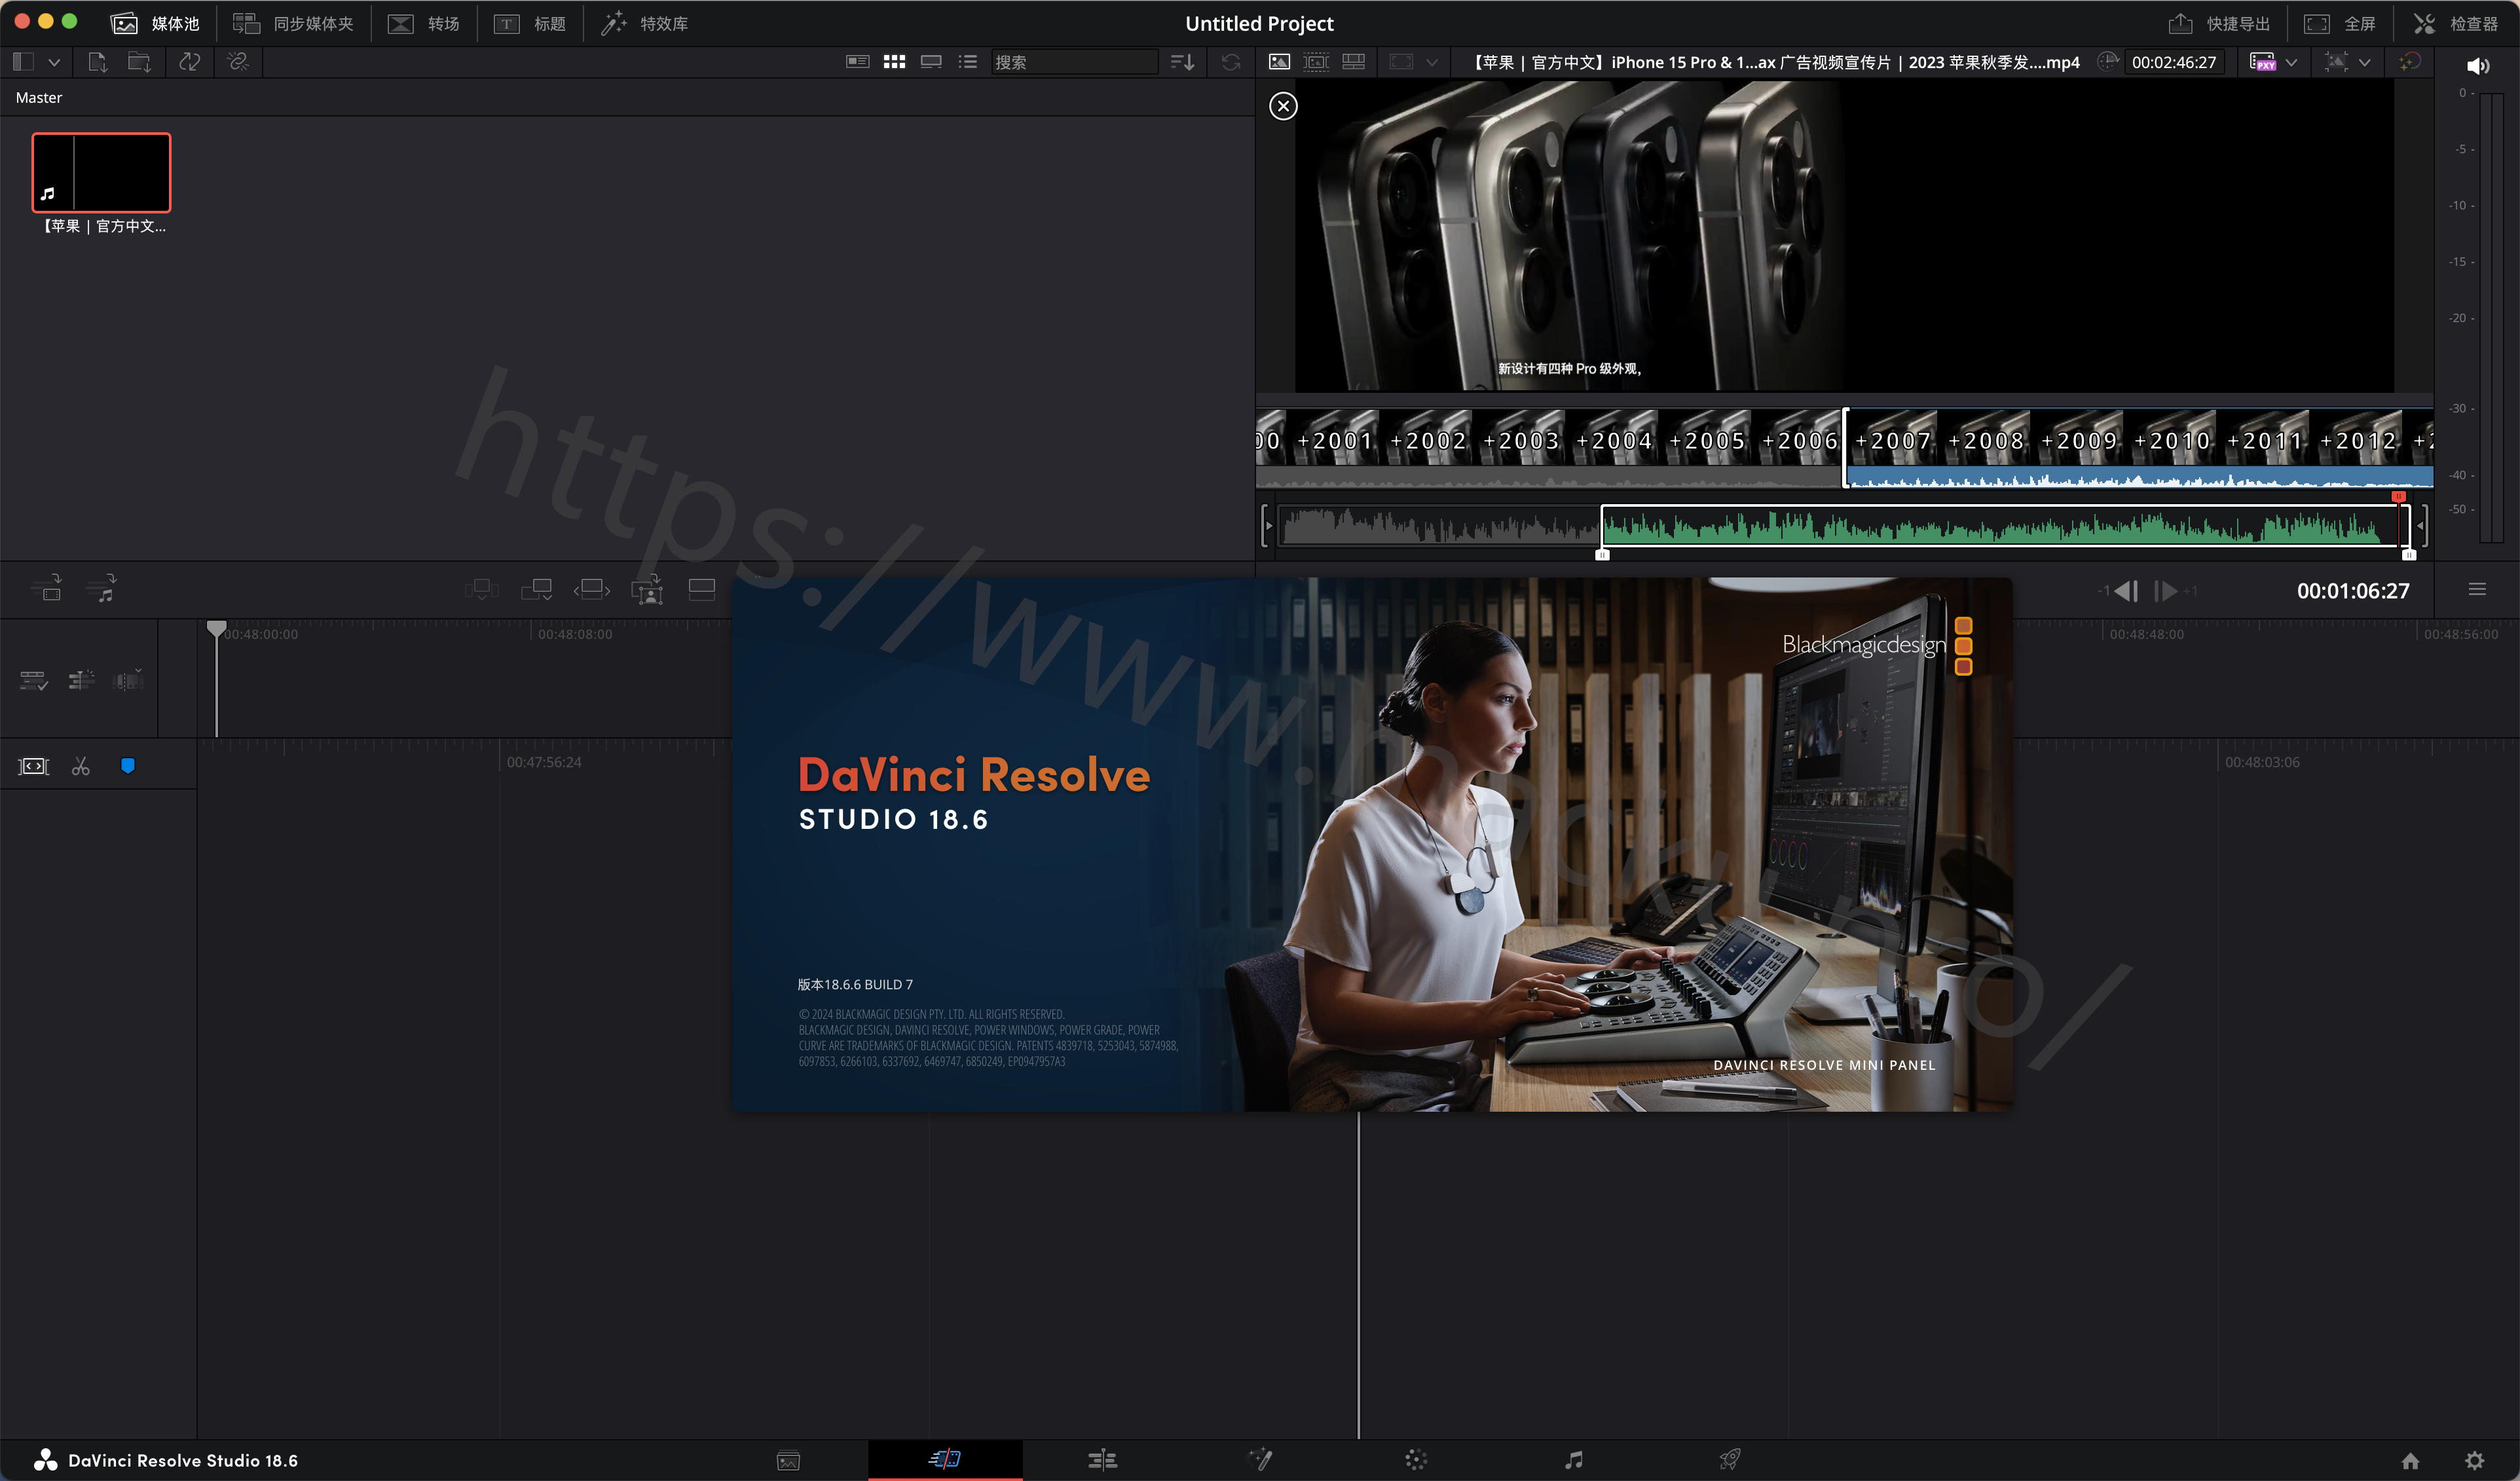Click the 快捷导出 quick export button

2219,23
